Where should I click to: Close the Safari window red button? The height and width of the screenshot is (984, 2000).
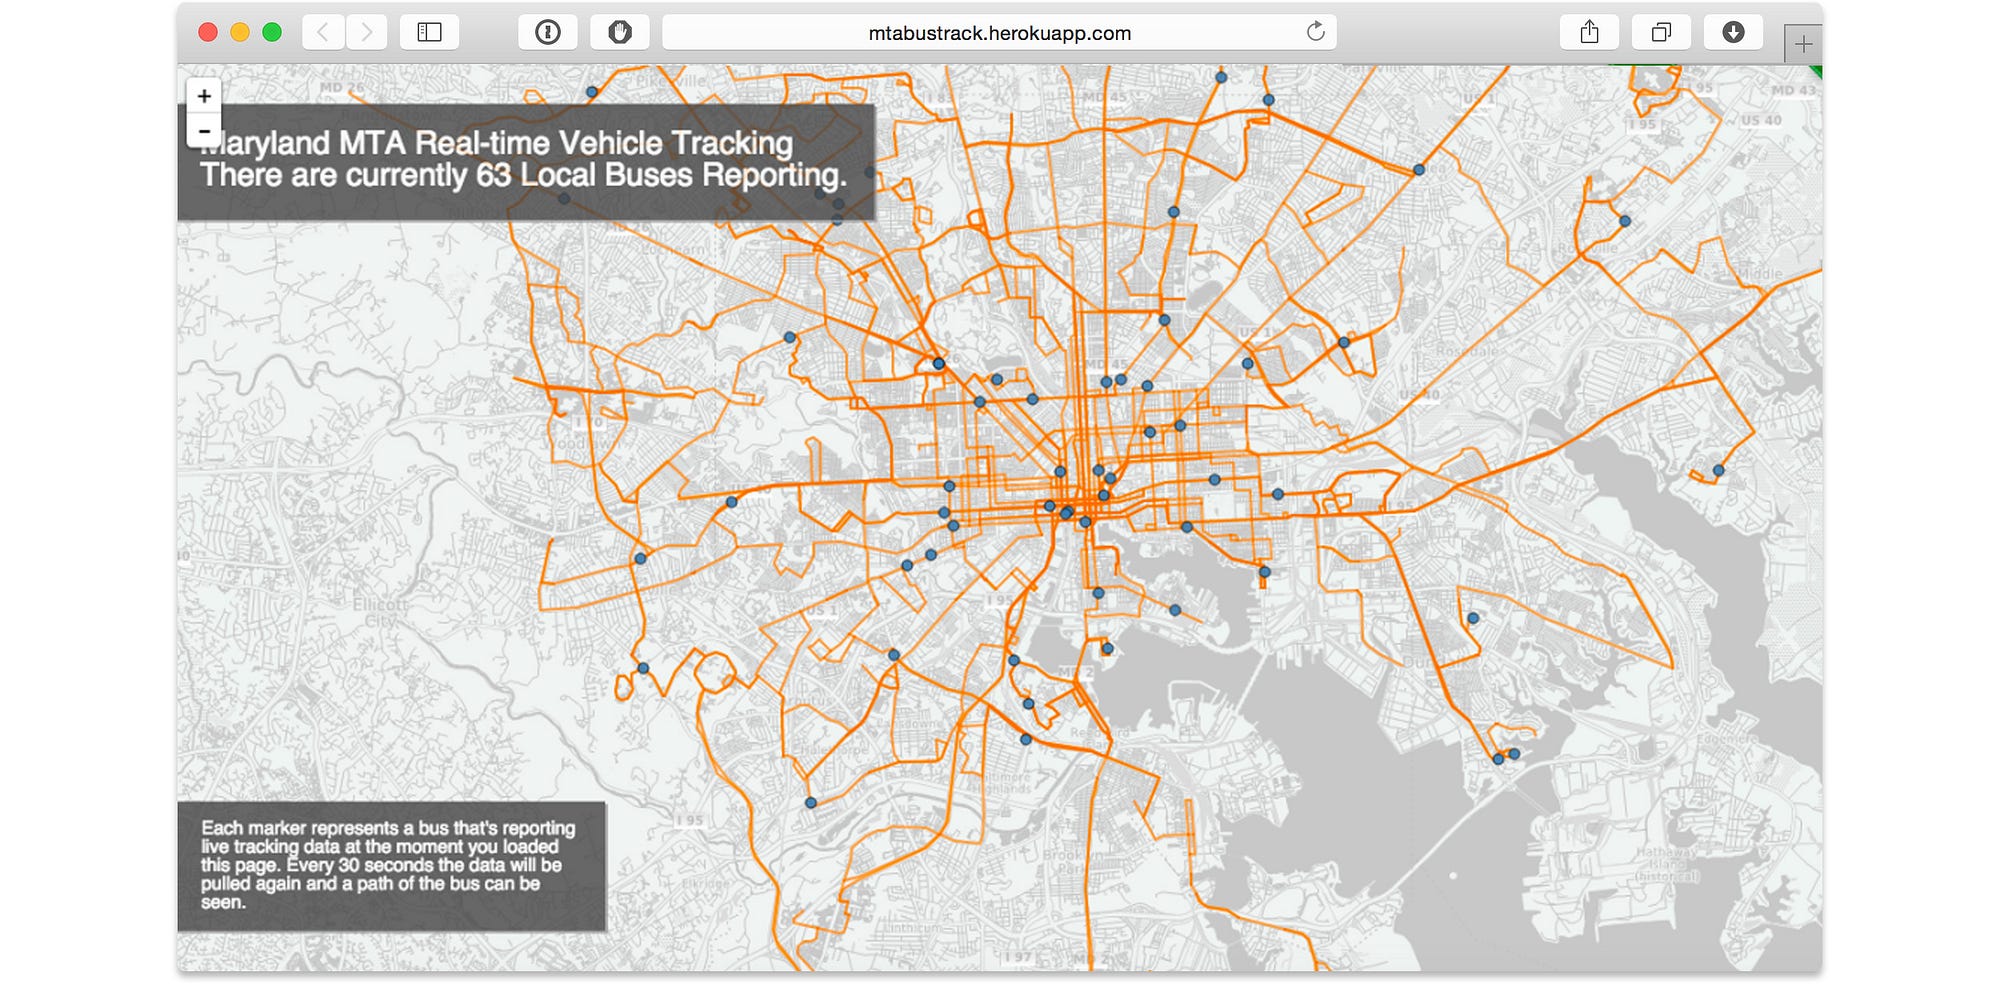tap(208, 32)
